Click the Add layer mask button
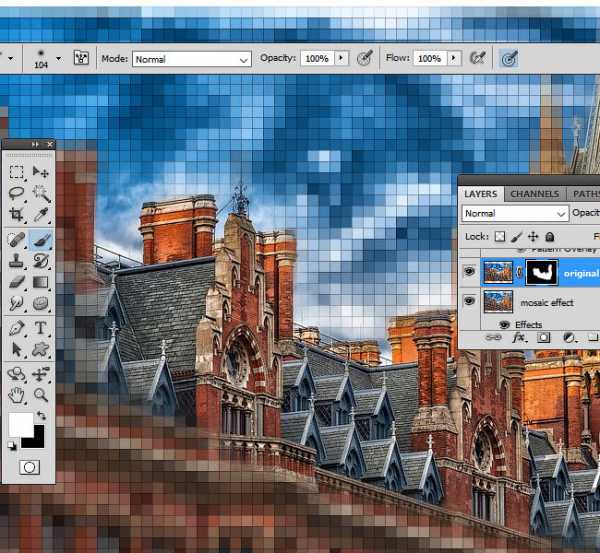The image size is (600, 553). pos(543,339)
